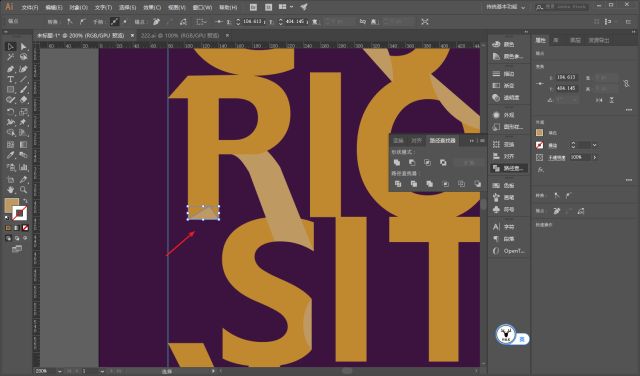Select the Type tool
This screenshot has width=640, height=376.
[x=11, y=79]
